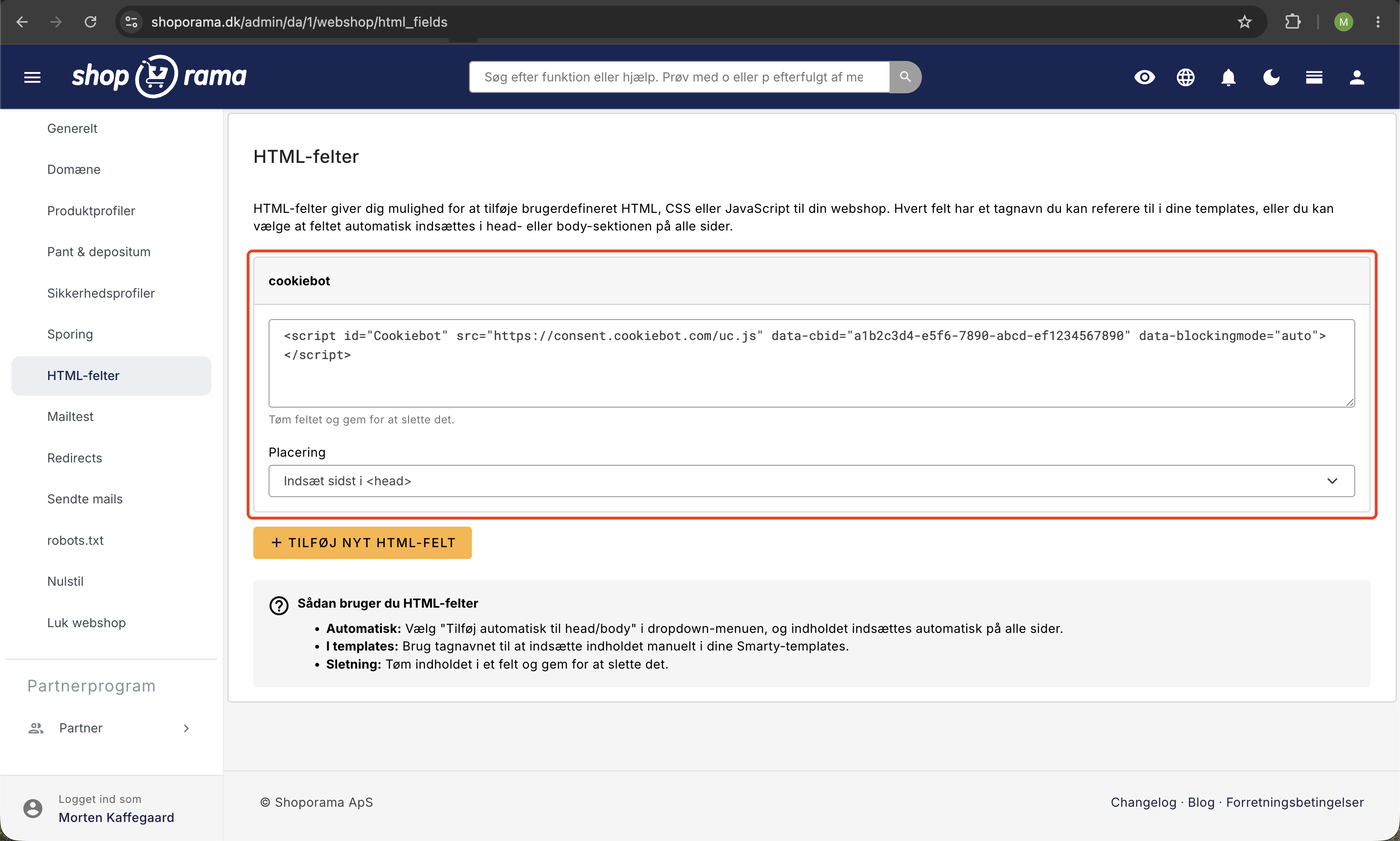Click the stacked bars icon in header
This screenshot has width=1400, height=841.
click(1314, 77)
